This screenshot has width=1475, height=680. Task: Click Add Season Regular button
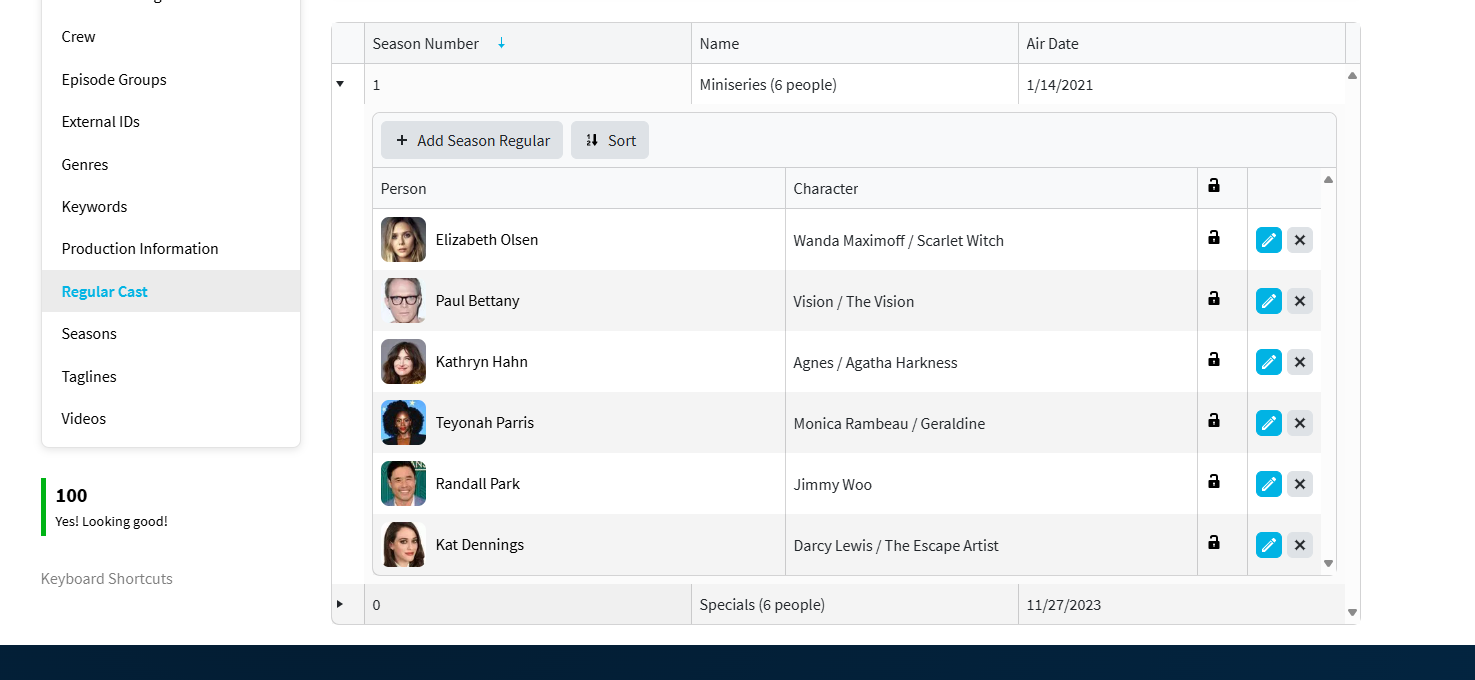click(472, 140)
